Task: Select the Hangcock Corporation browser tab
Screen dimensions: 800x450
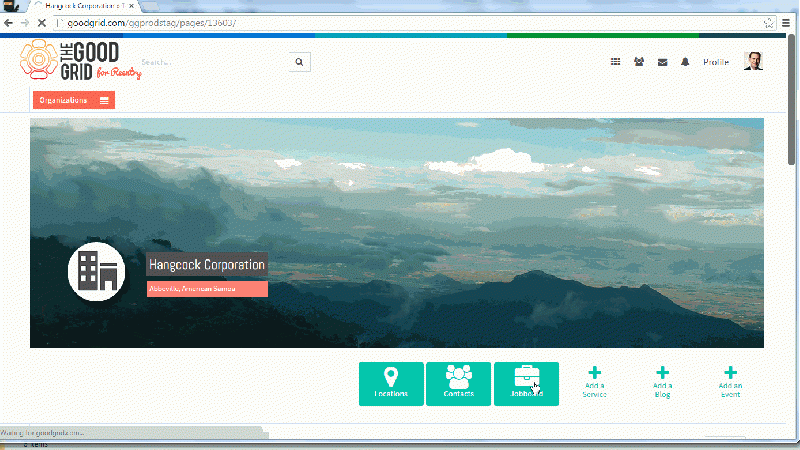Action: (84, 6)
